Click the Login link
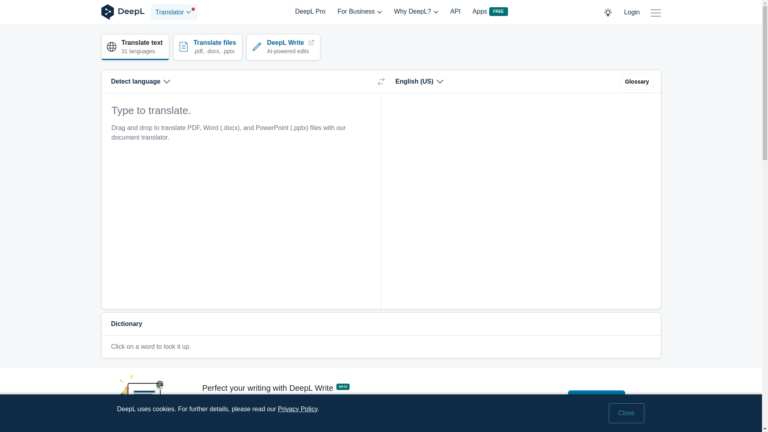768x432 pixels. pos(631,12)
